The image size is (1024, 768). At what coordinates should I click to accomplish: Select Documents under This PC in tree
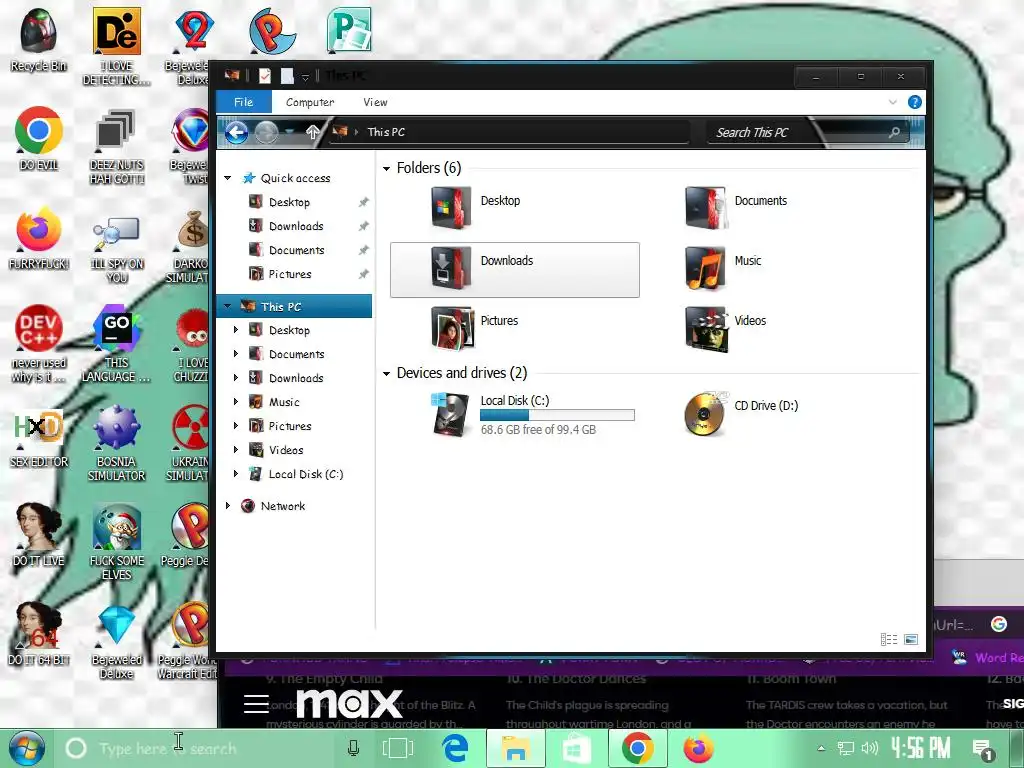coord(296,354)
